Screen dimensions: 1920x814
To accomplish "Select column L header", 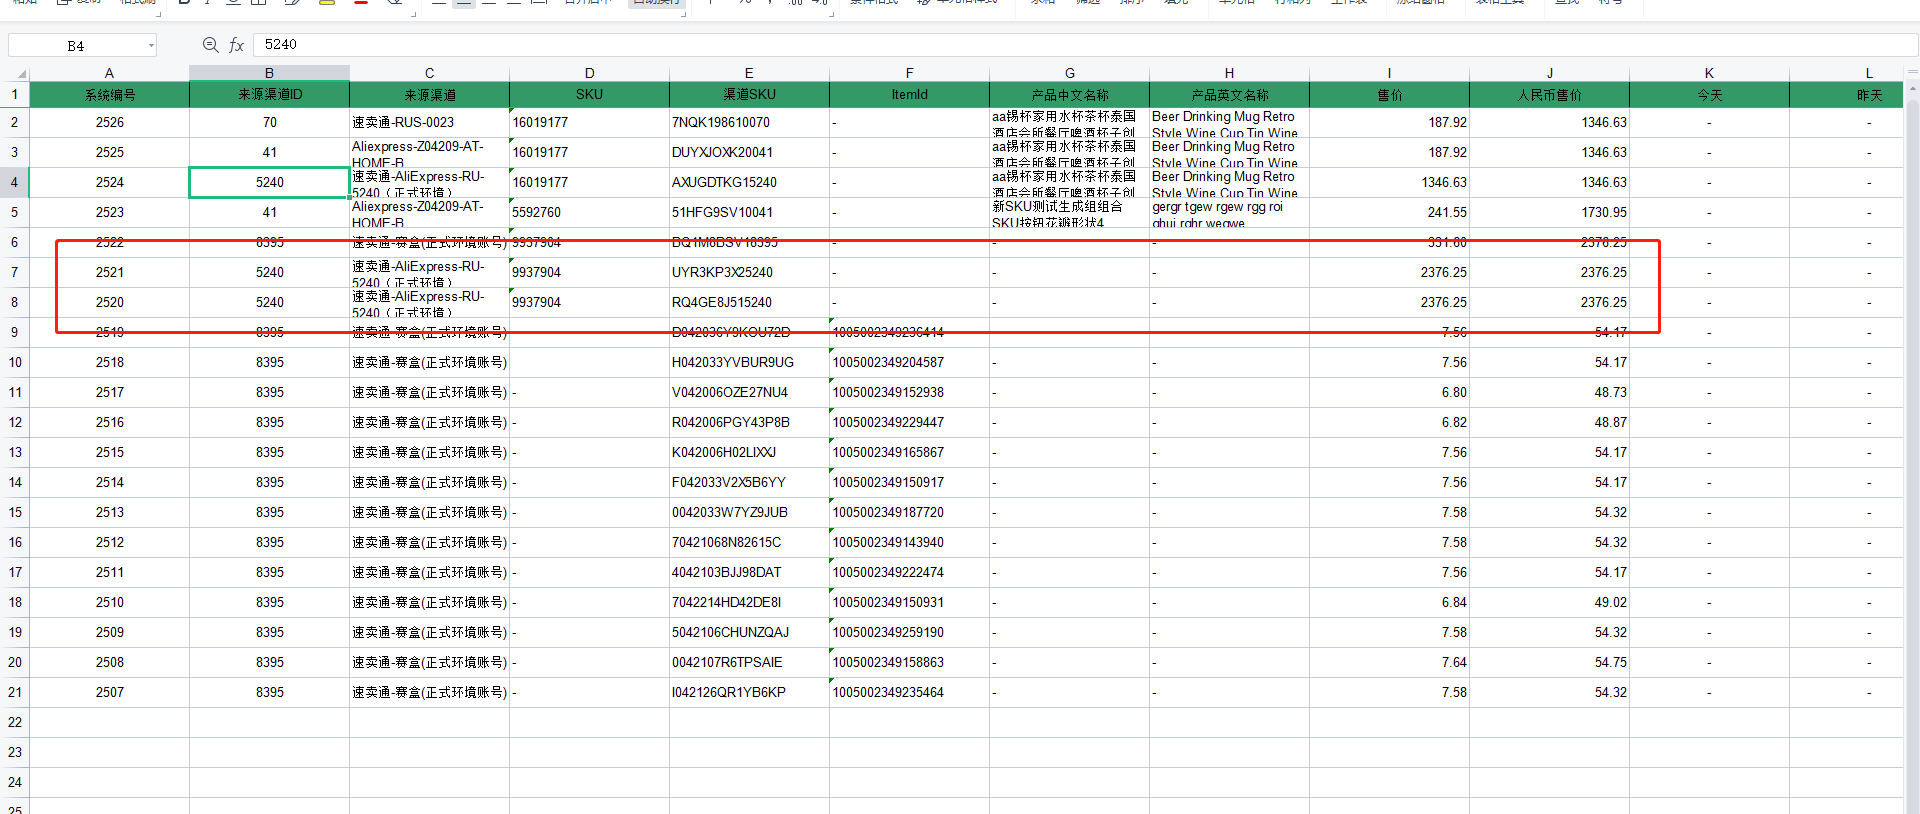I will click(1868, 73).
